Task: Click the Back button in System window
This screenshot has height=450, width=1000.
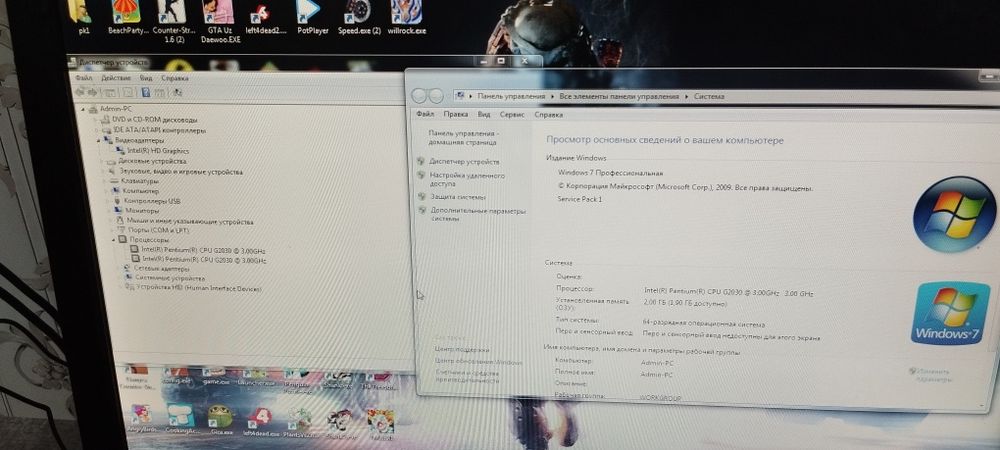Action: pos(419,96)
